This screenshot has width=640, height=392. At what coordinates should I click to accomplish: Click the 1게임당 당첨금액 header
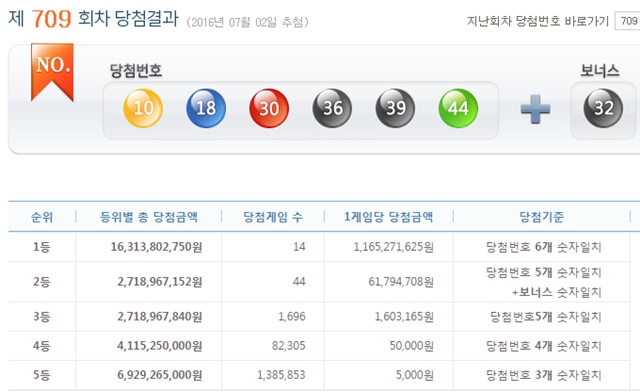pyautogui.click(x=389, y=217)
